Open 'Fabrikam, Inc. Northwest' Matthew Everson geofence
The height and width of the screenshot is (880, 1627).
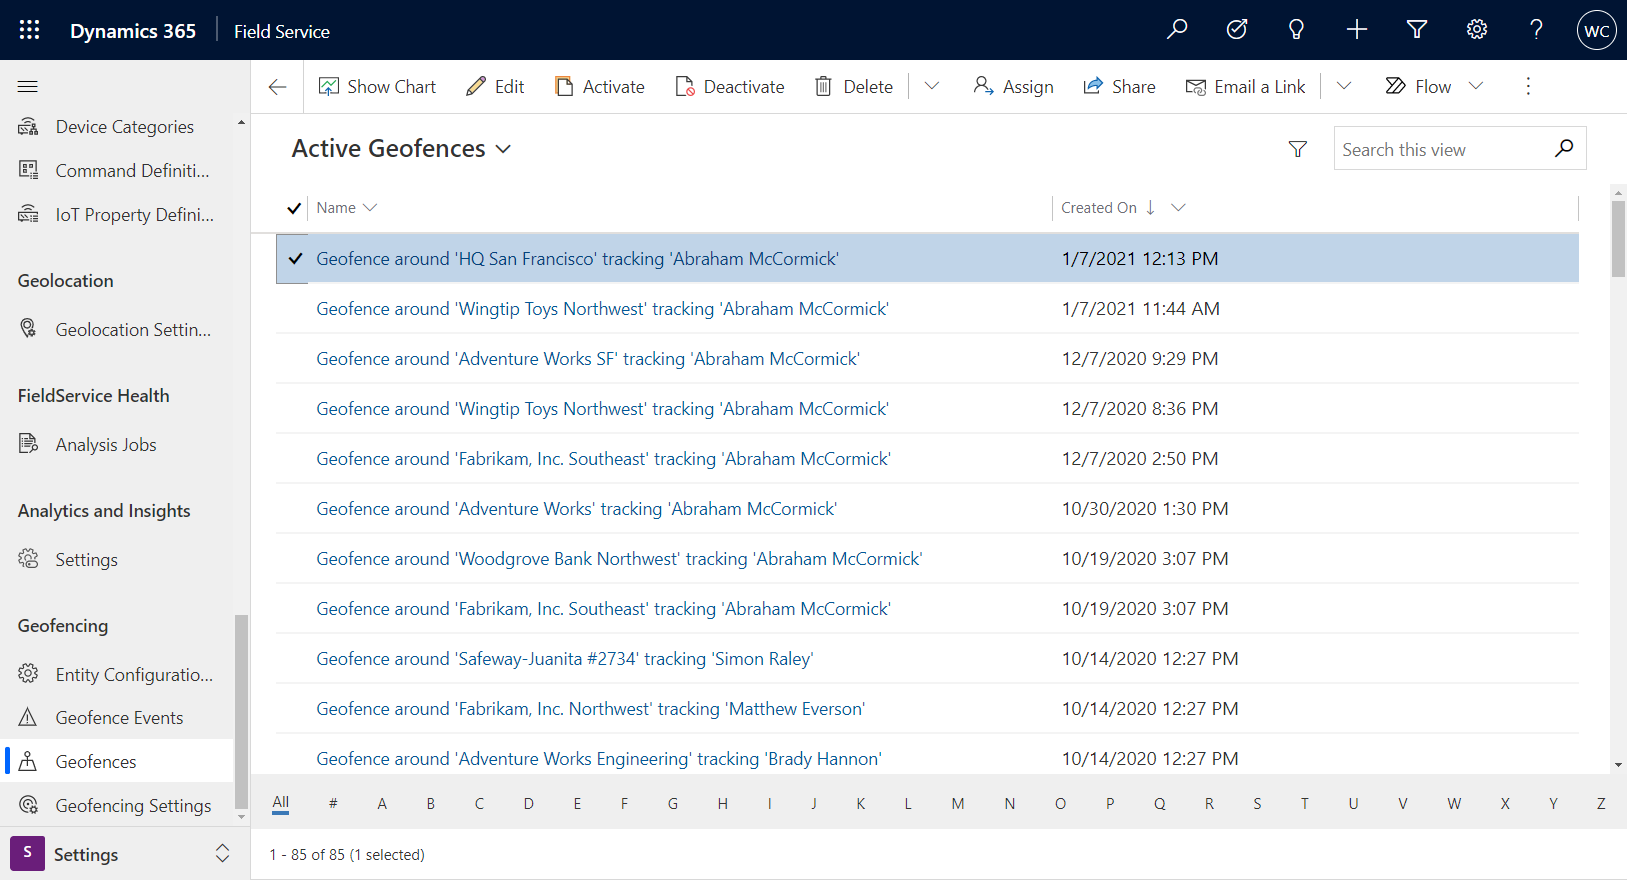[x=590, y=709]
